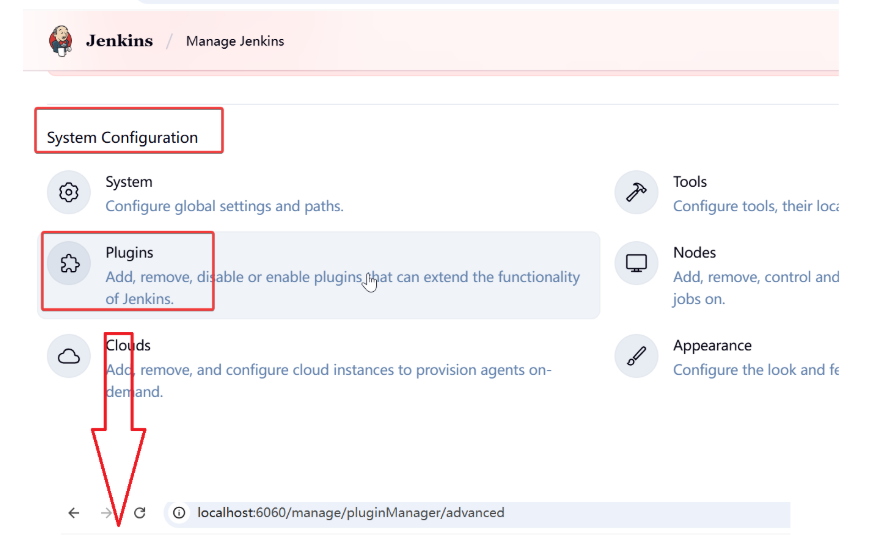
Task: Click the Manage Jenkins breadcrumb
Action: coord(235,41)
